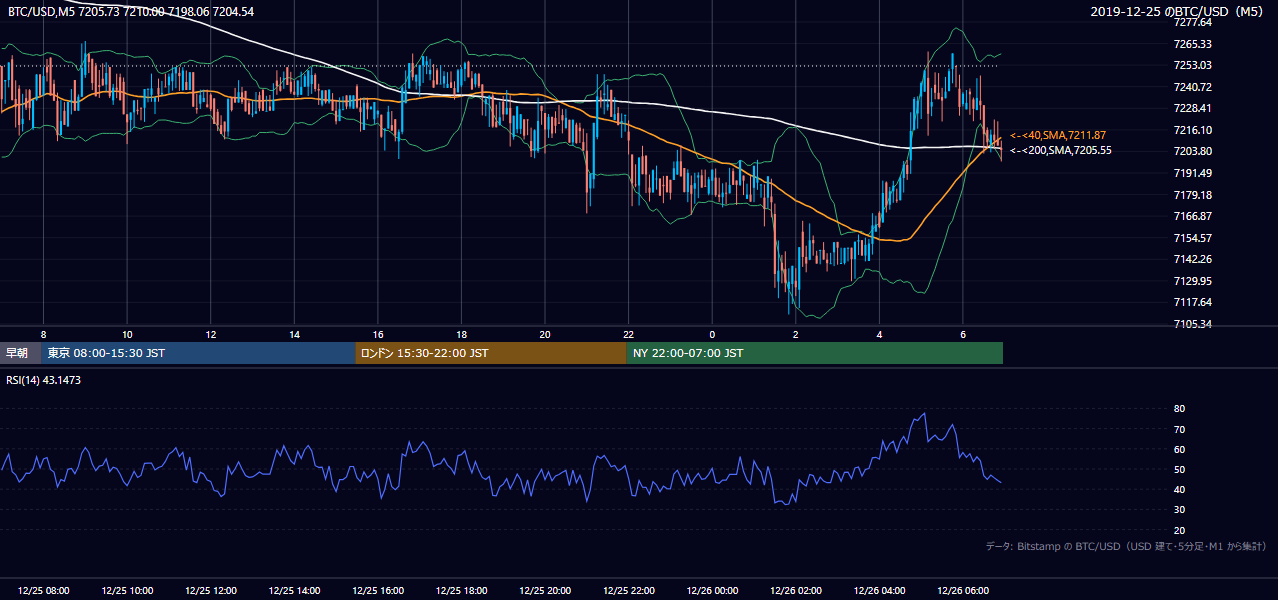Click the 12/25 10:00 time axis label

pos(127,591)
